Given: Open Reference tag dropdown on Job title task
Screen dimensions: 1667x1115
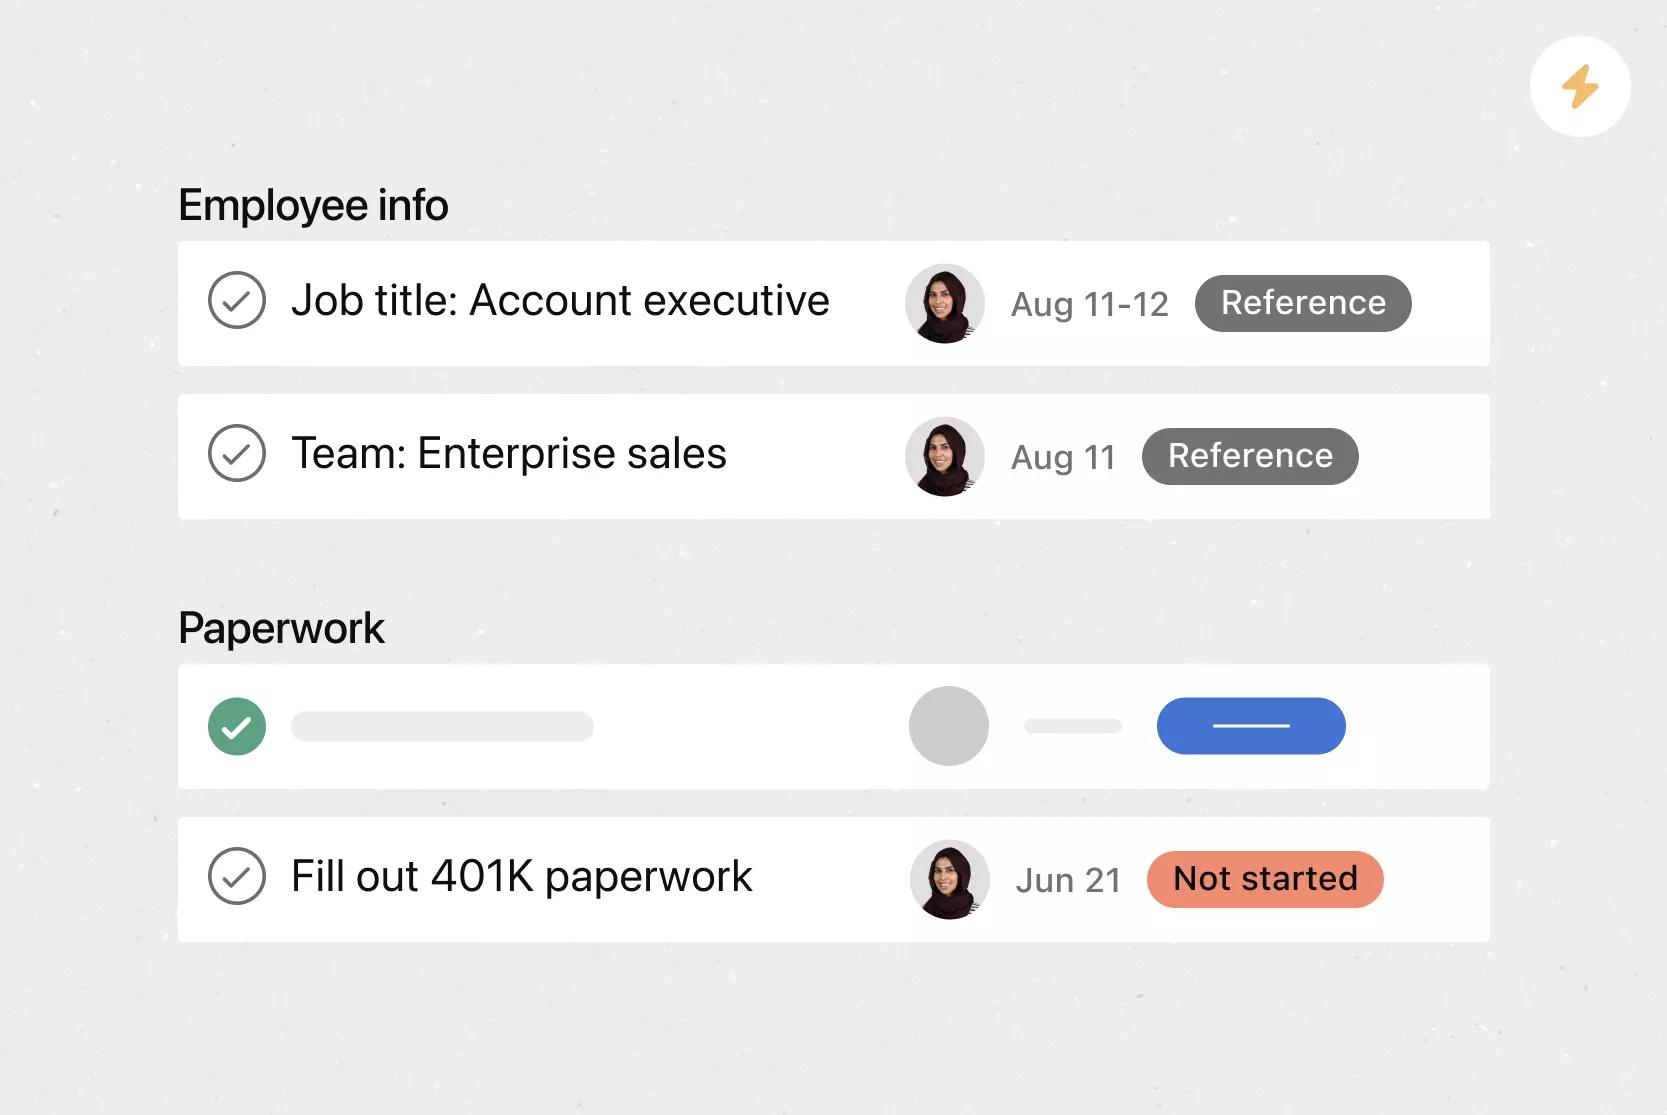Looking at the screenshot, I should click(1303, 303).
